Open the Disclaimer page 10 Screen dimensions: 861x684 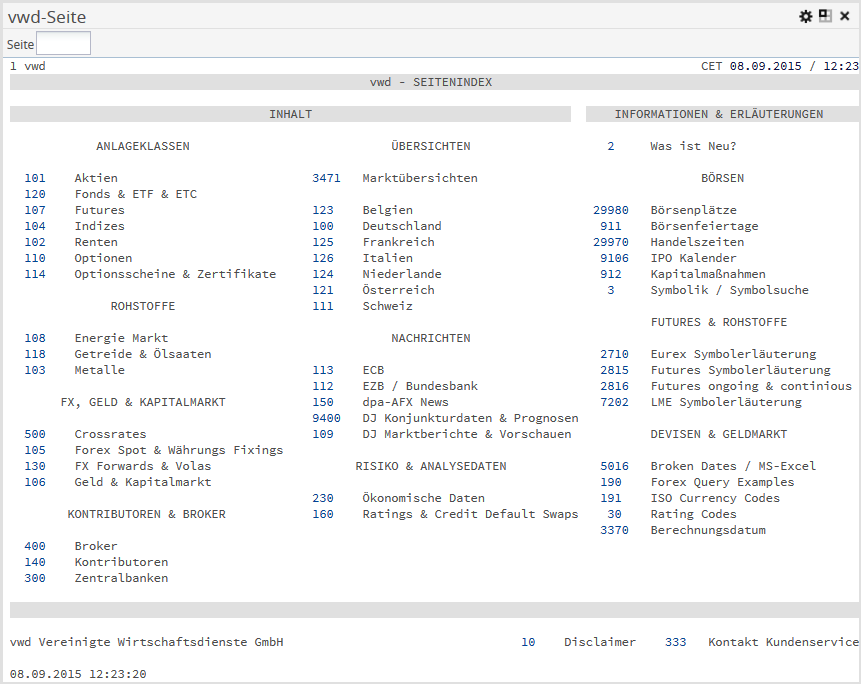(528, 642)
